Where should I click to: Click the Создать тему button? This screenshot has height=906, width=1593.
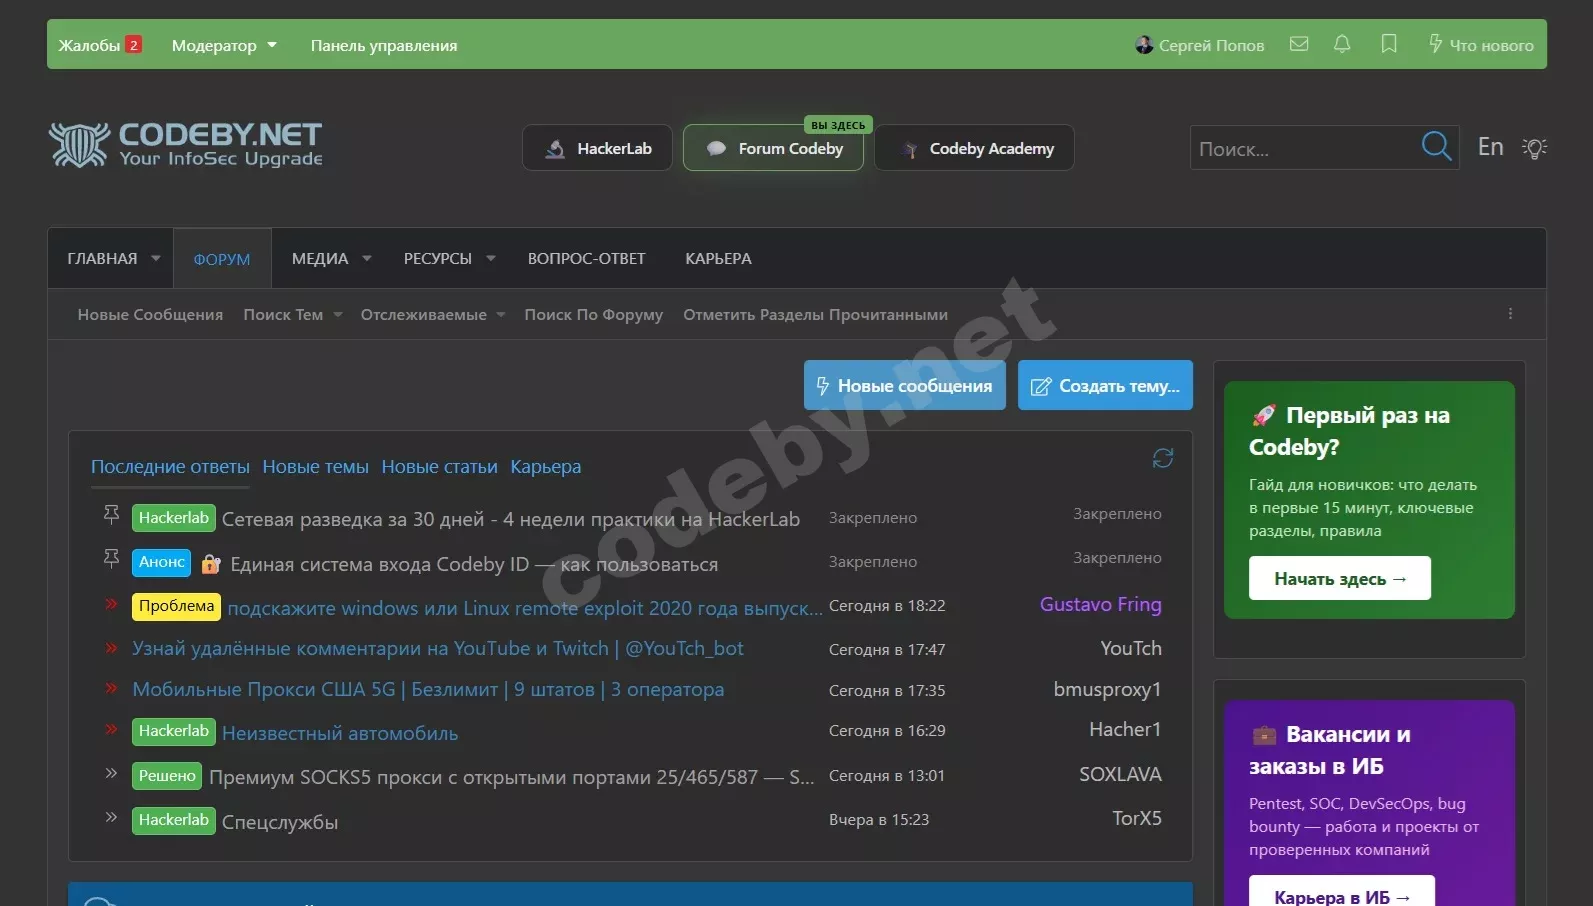[1105, 385]
